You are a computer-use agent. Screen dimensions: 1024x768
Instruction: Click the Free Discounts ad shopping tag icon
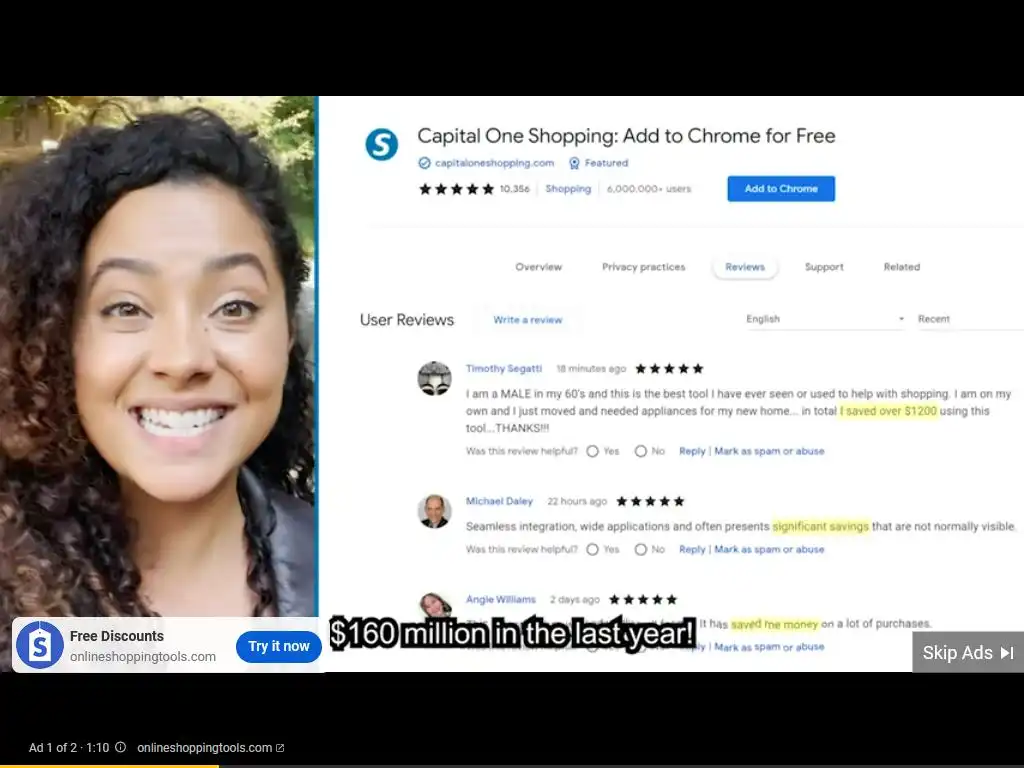pyautogui.click(x=40, y=645)
